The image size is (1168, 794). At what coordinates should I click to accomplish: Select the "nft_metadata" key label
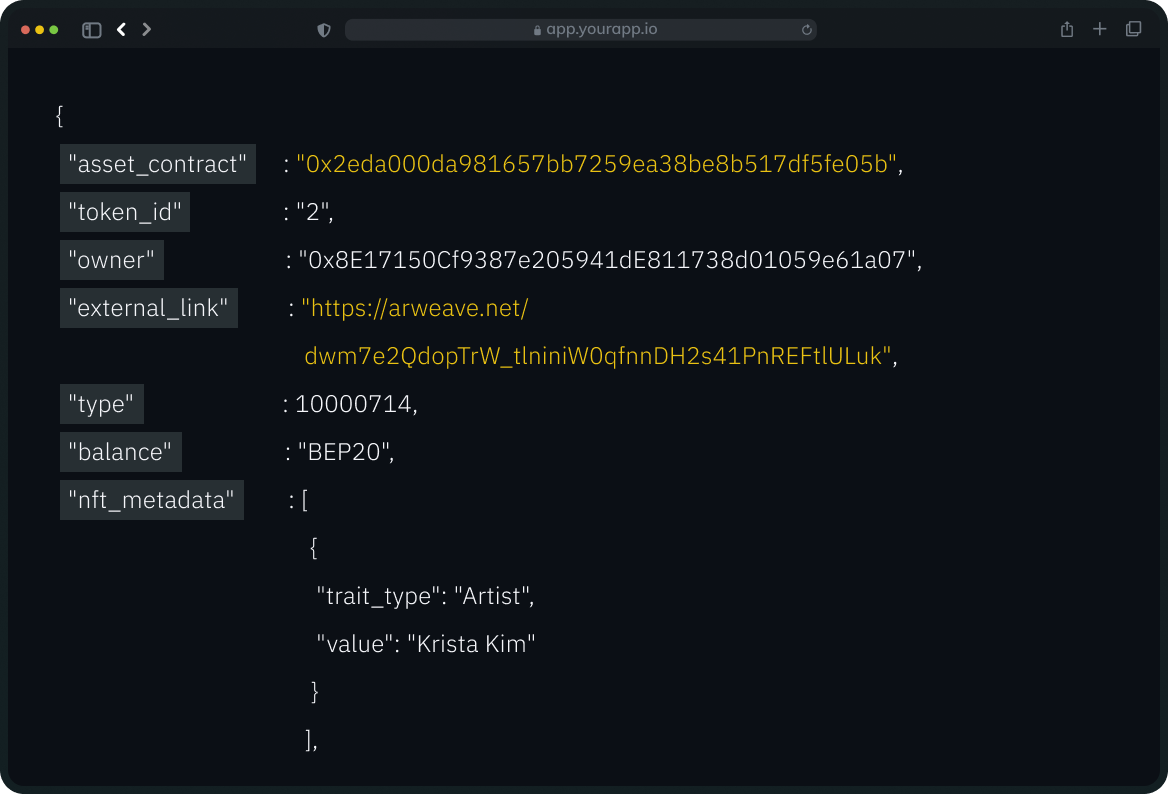click(151, 500)
